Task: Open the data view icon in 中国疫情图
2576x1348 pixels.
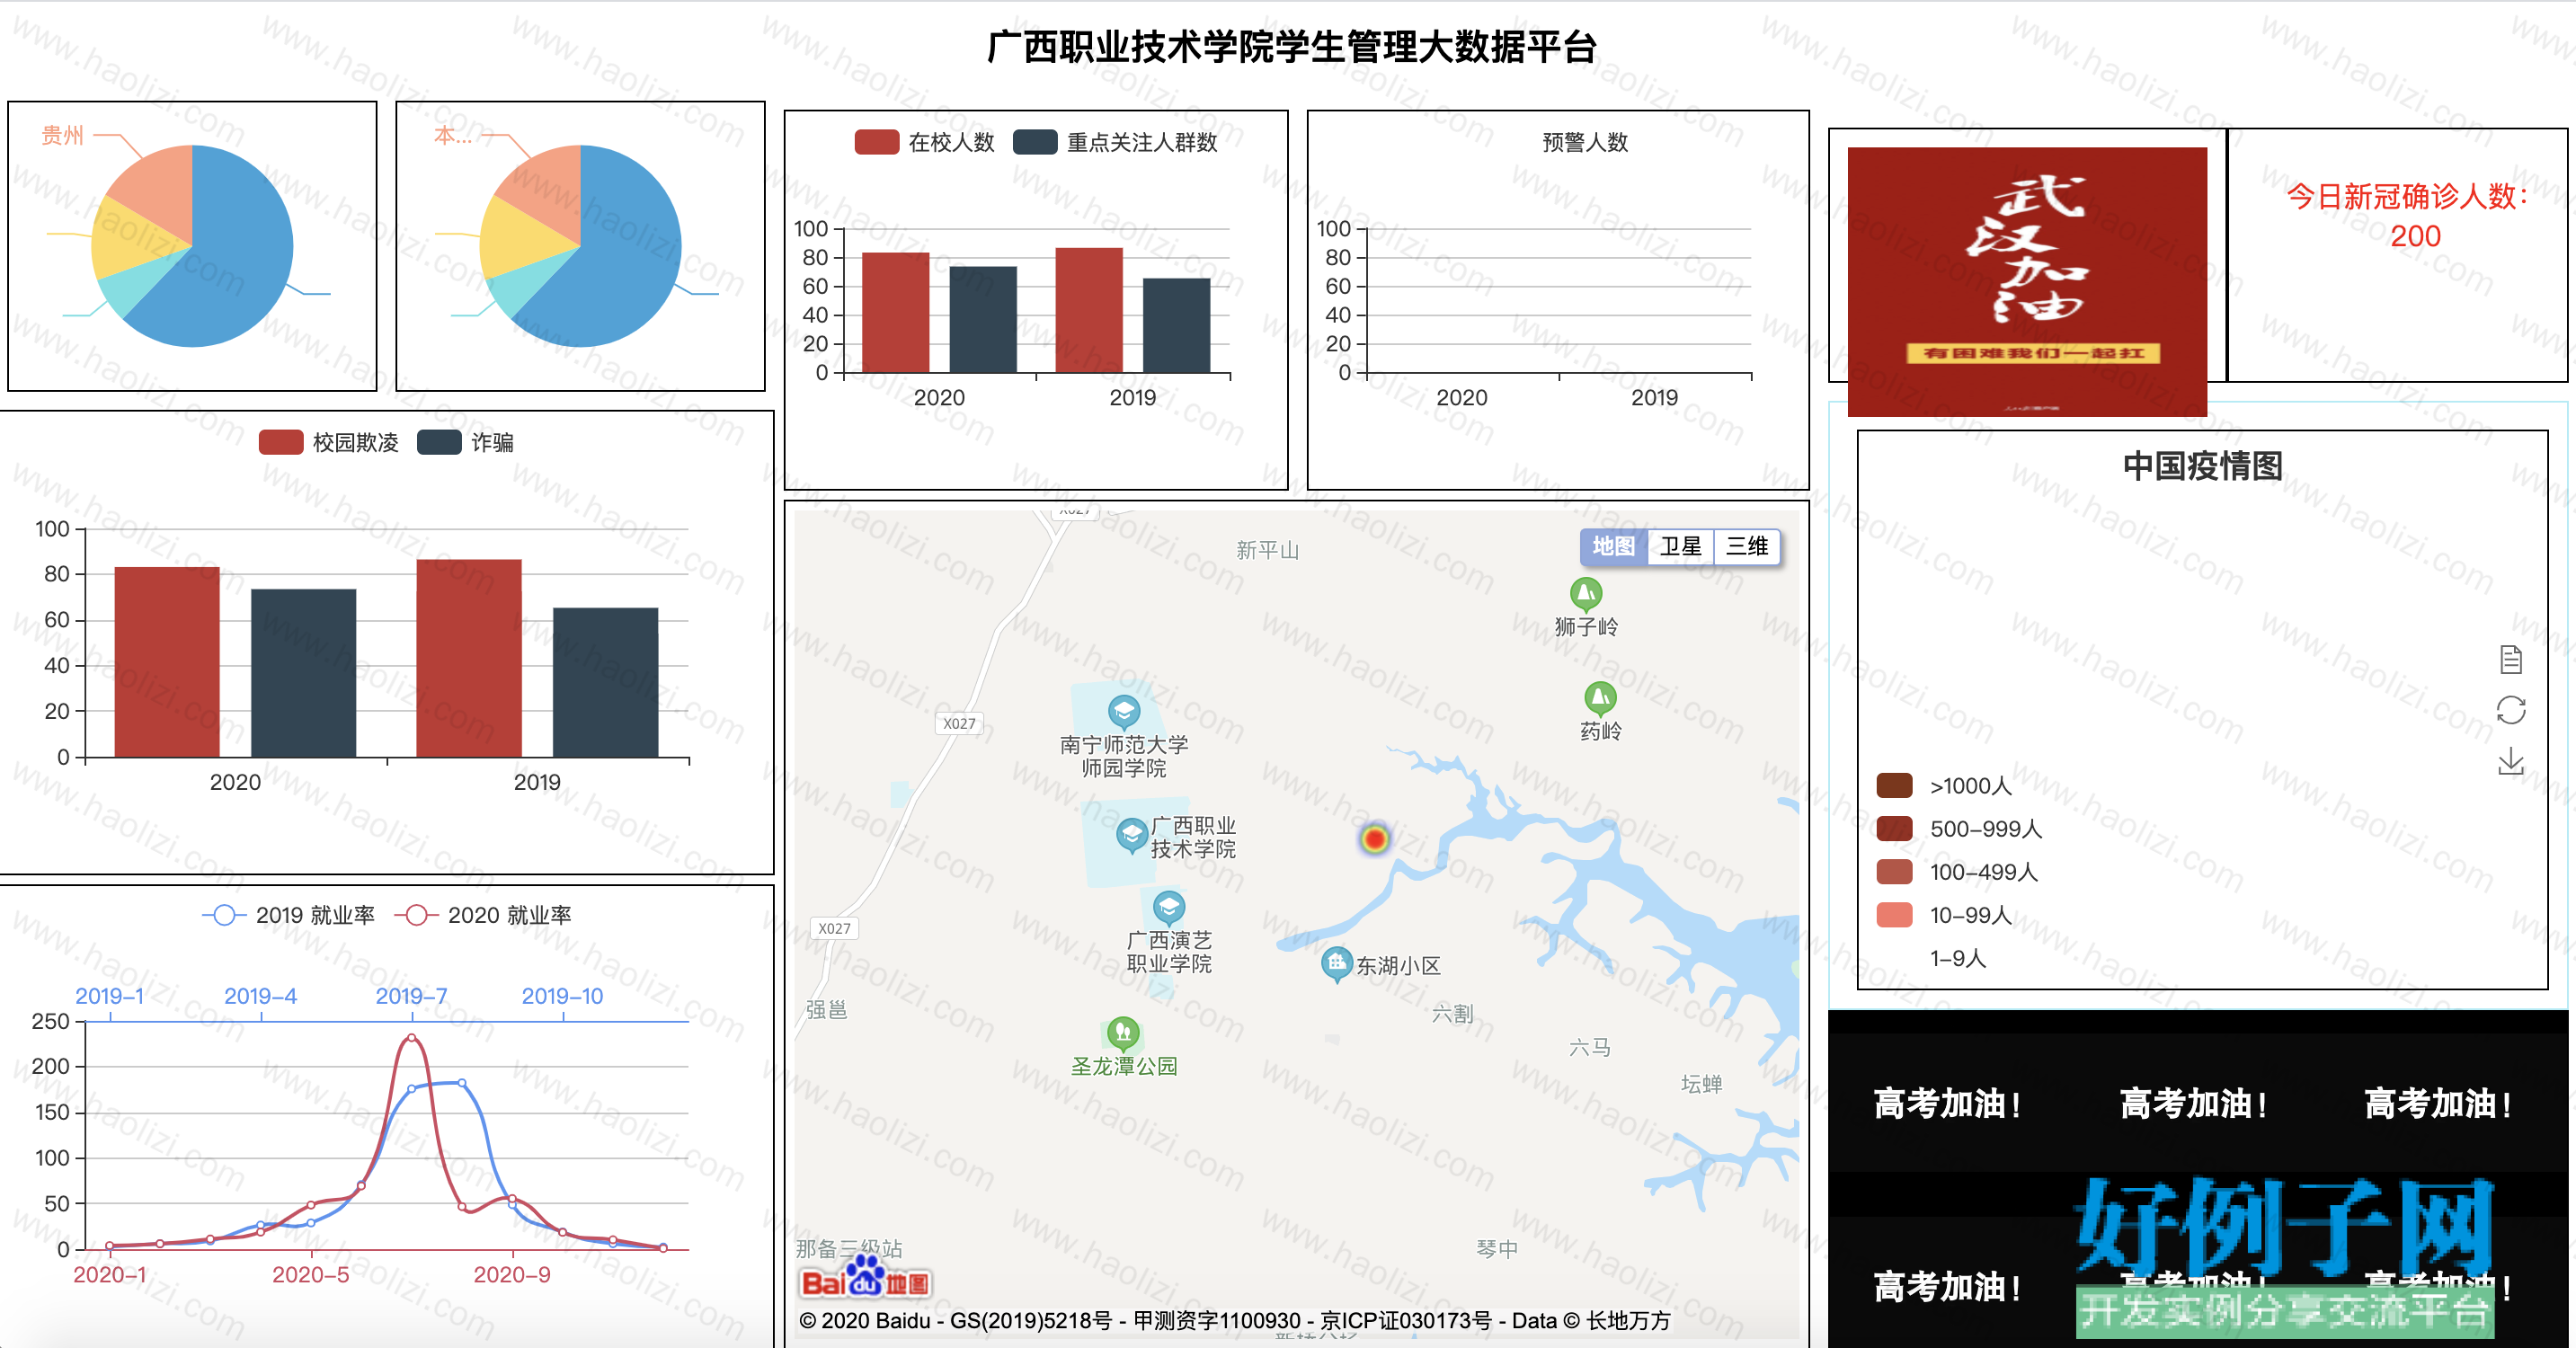Action: (2510, 659)
